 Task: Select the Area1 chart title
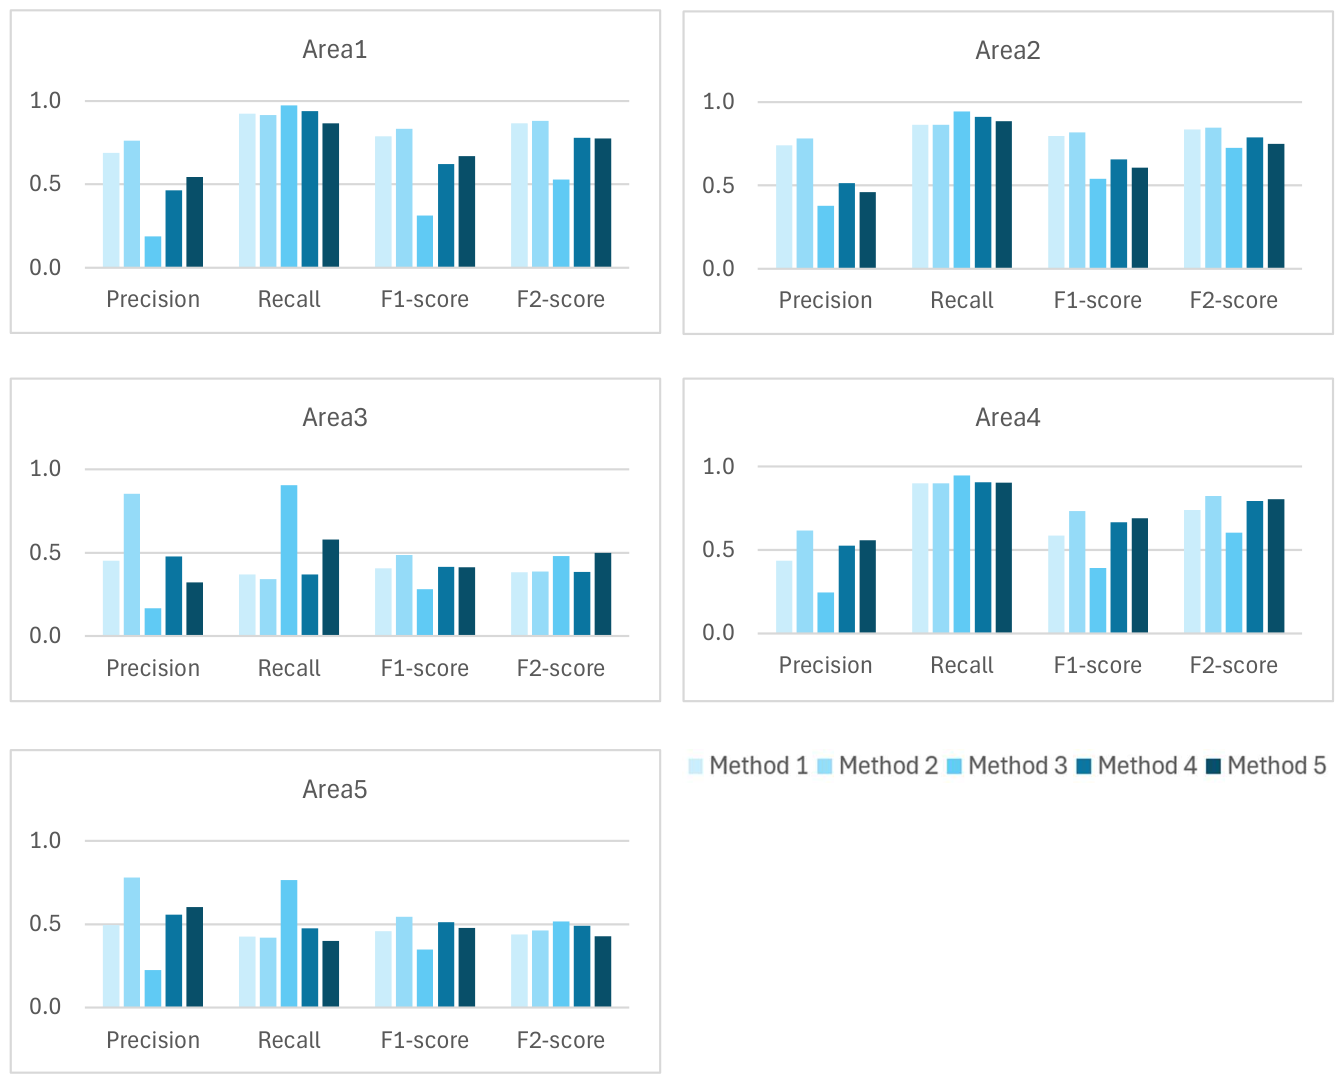click(x=335, y=50)
